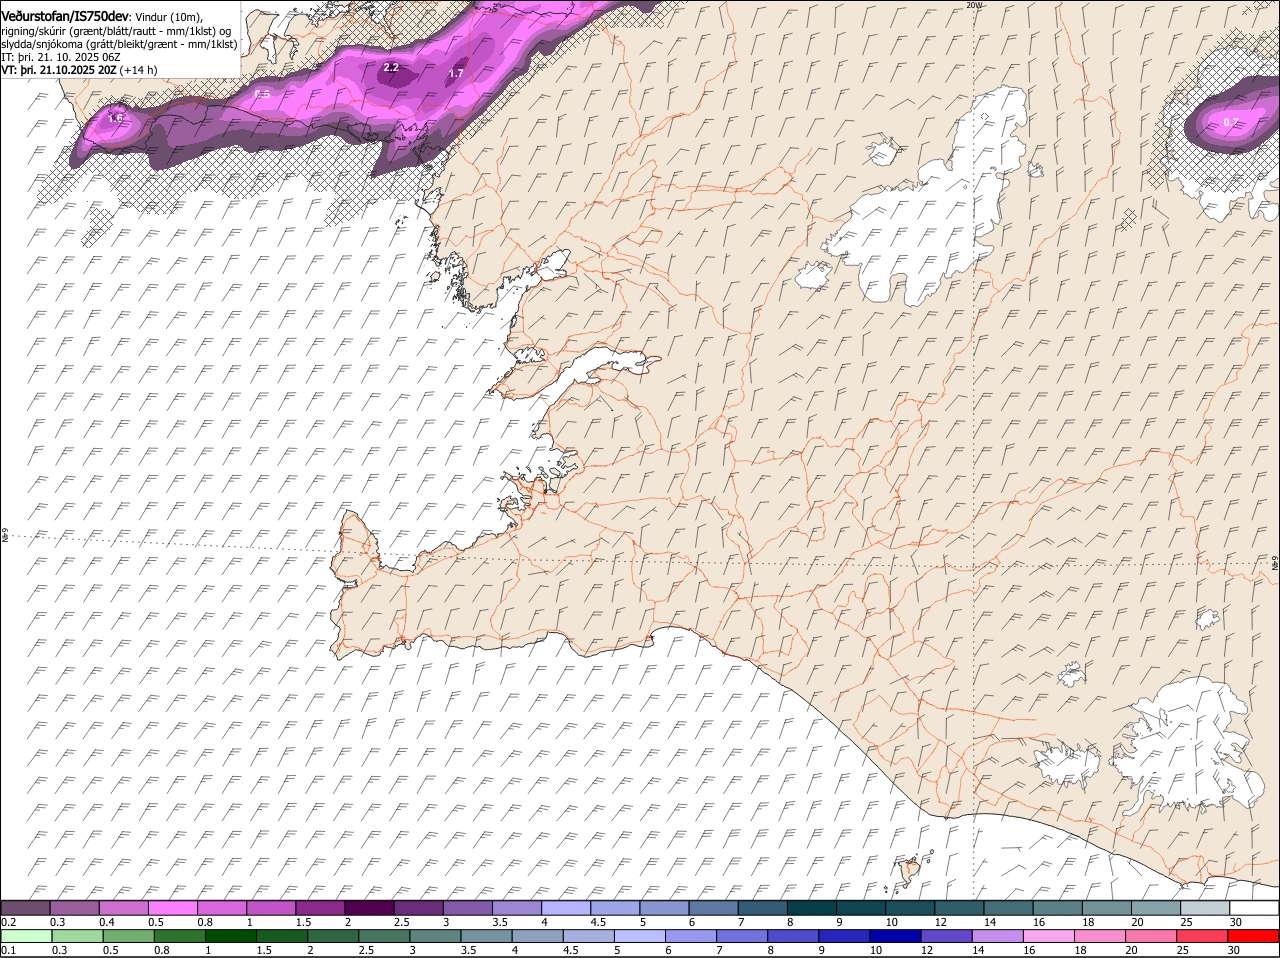Screen dimensions: 1280x958
Task: Click the 2.2 precipitation value on the purple band
Action: (x=391, y=68)
